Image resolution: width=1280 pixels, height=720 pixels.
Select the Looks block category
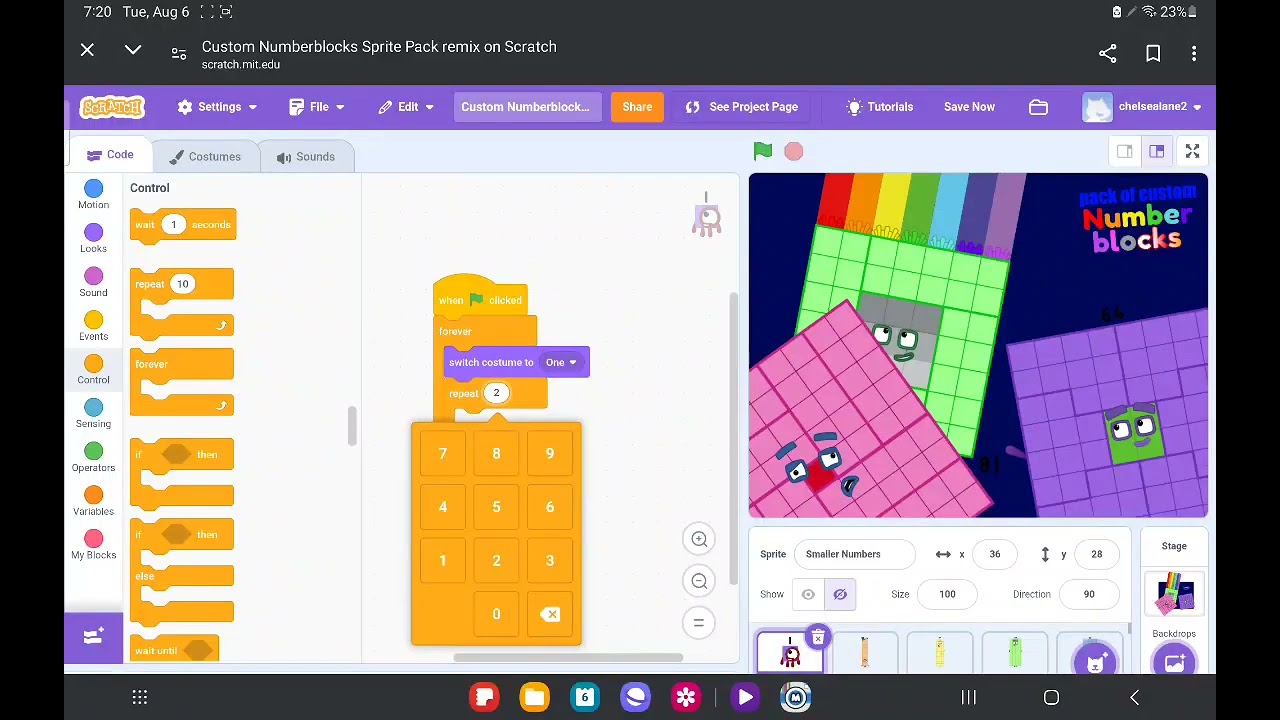pyautogui.click(x=94, y=239)
